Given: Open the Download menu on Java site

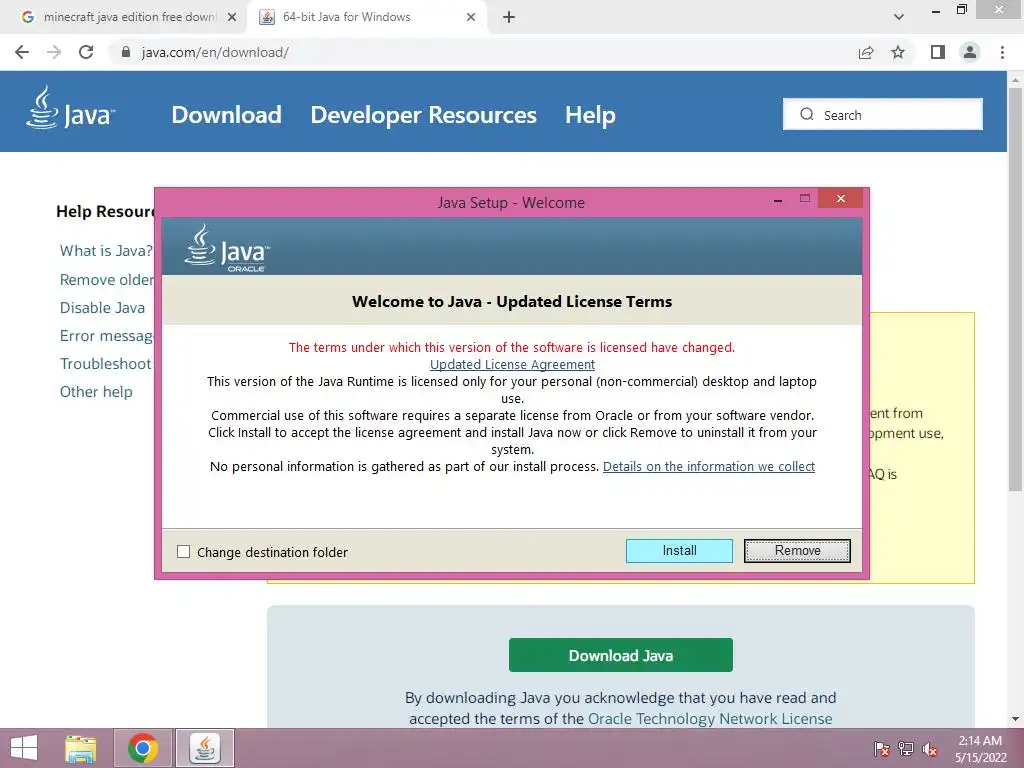Looking at the screenshot, I should 226,115.
